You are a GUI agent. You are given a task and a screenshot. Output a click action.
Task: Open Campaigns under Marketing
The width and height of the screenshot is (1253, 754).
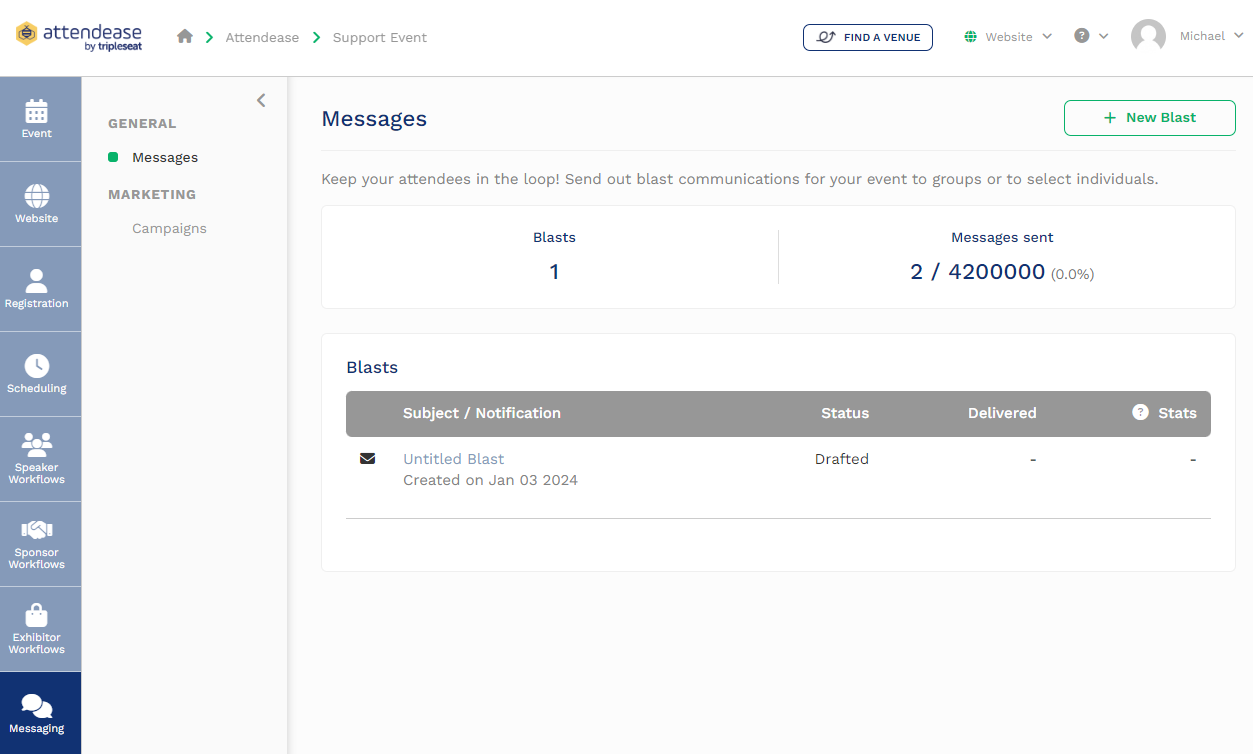[x=169, y=228]
